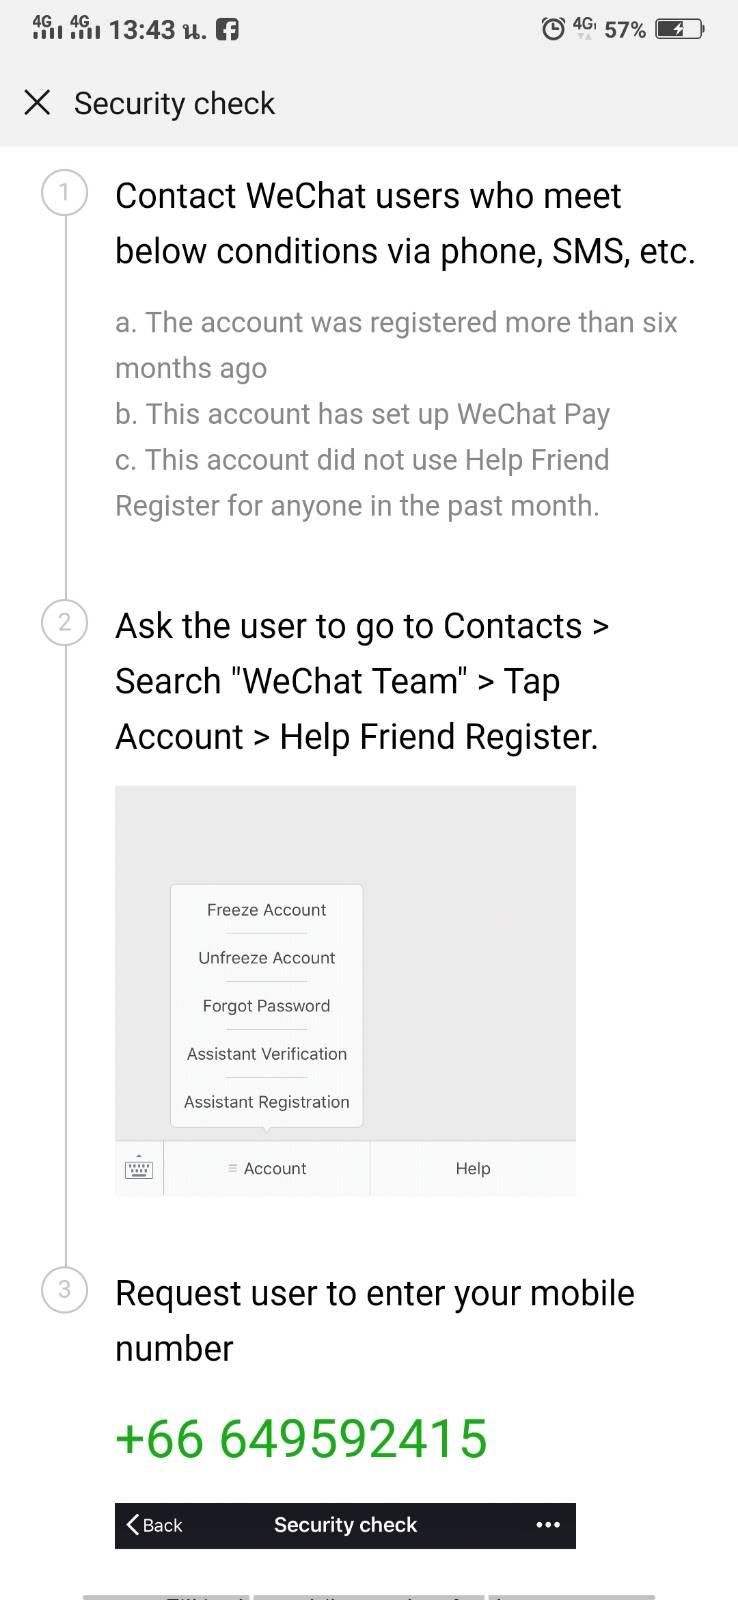The height and width of the screenshot is (1600, 738).
Task: Tap the Facebook notification icon
Action: pyautogui.click(x=228, y=29)
